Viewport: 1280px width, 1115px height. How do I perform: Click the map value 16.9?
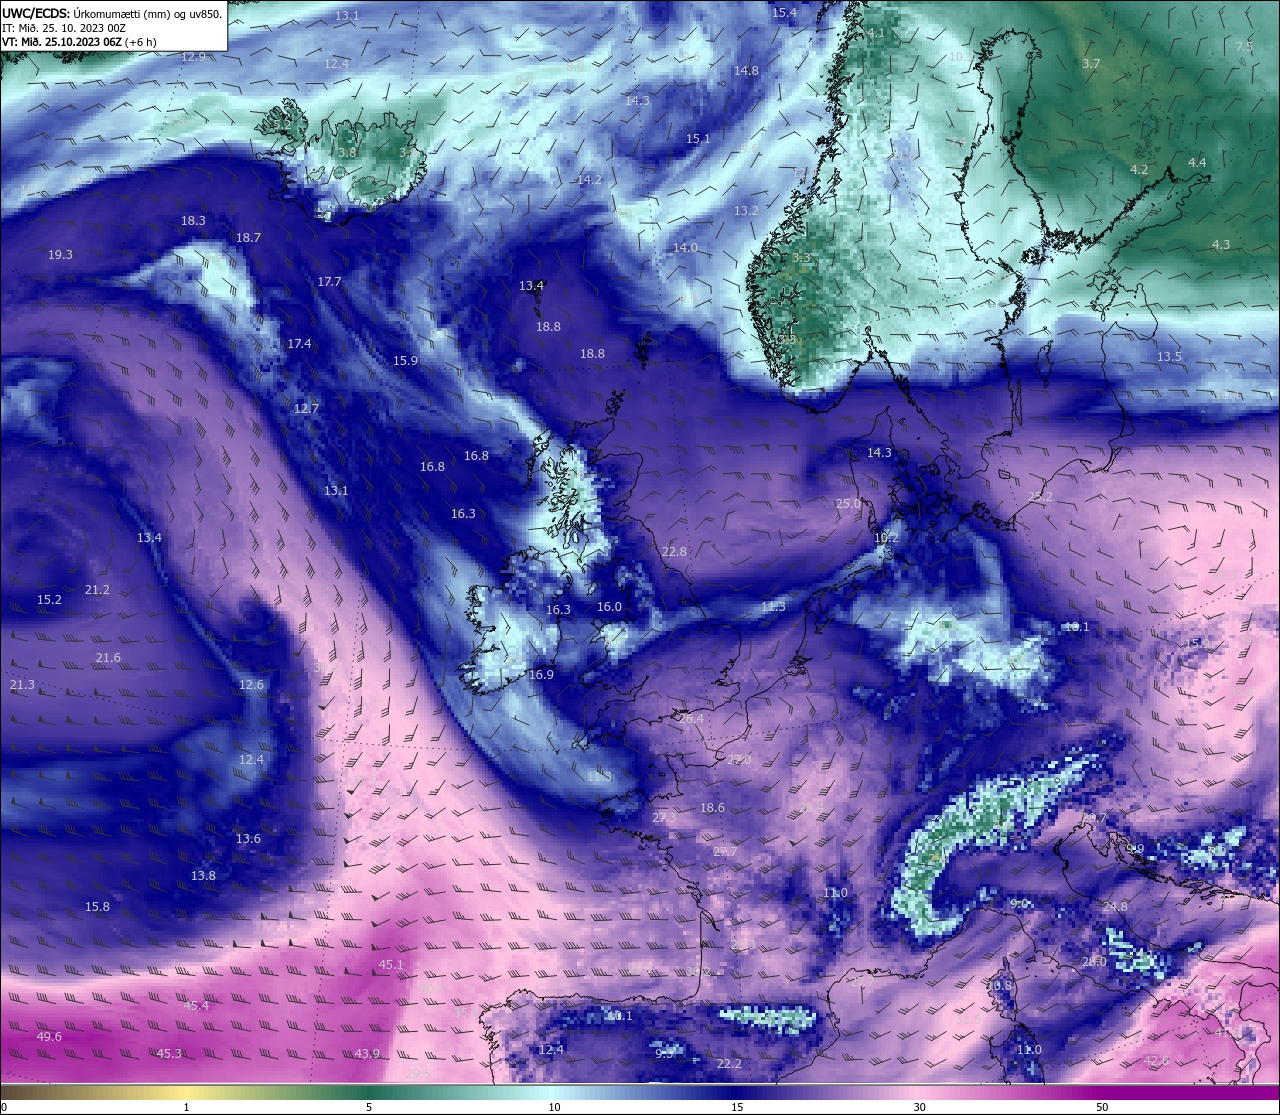(541, 675)
